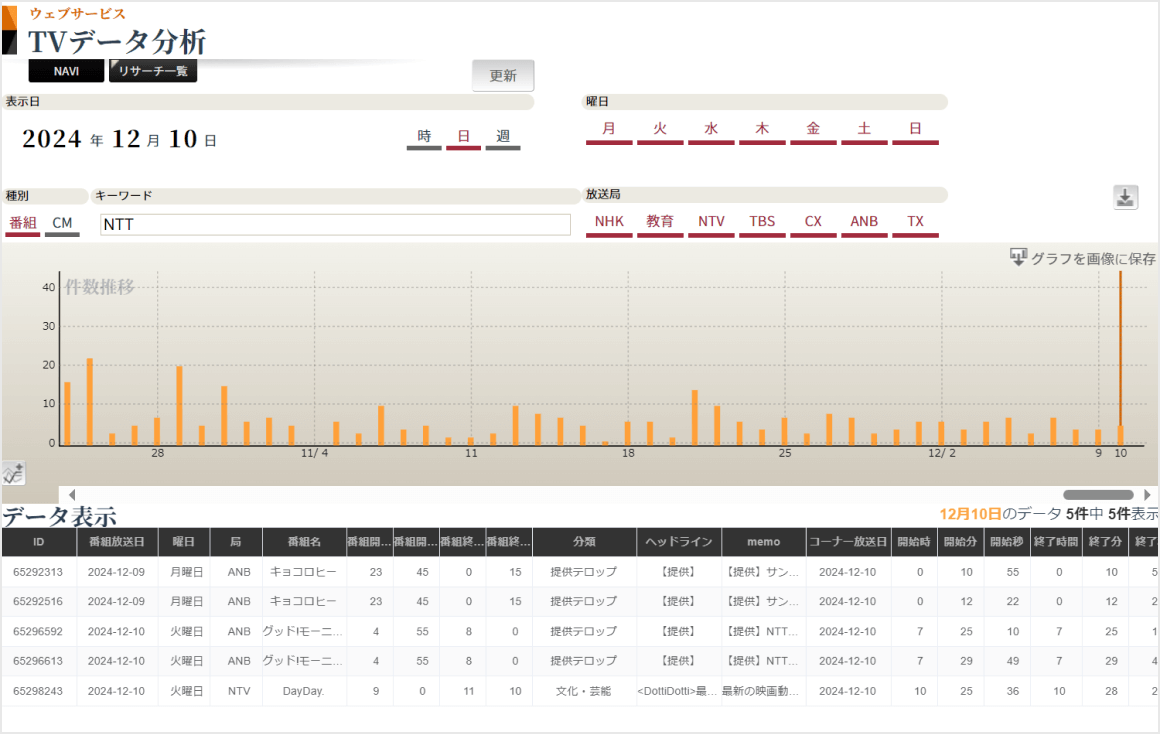Click the graph's horizontal scrollbar thumb
The height and width of the screenshot is (734, 1160).
[x=1098, y=495]
